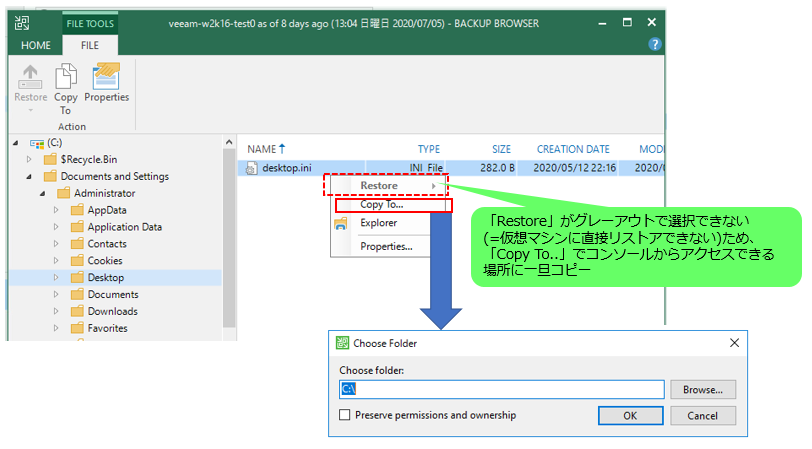
Task: Switch to the HOME ribbon tab
Action: click(x=36, y=45)
